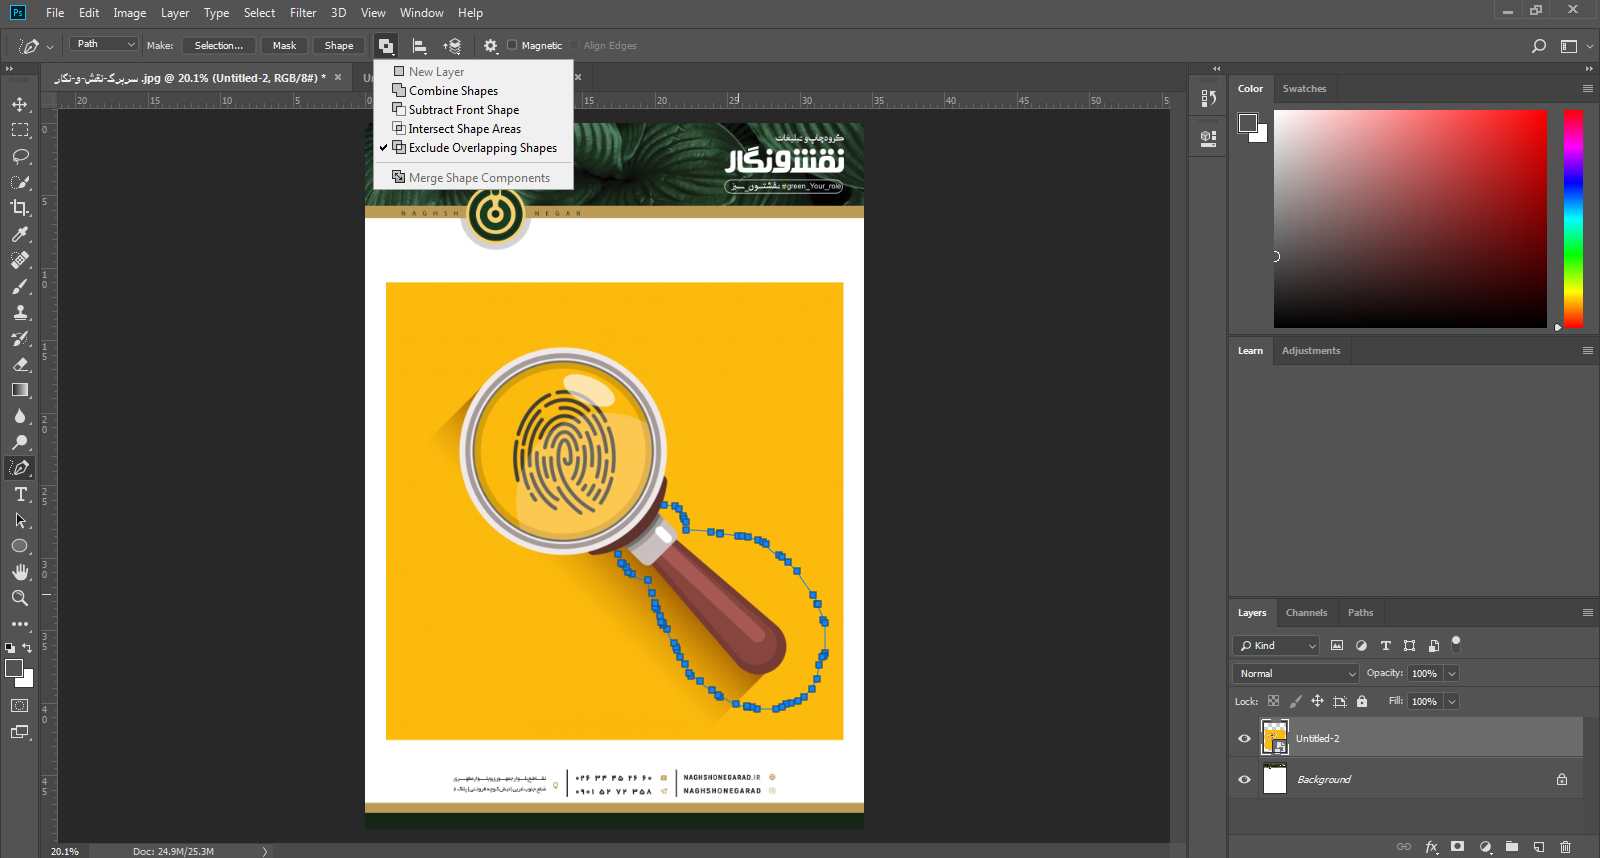
Task: Select the Hand tool
Action: tap(20, 572)
